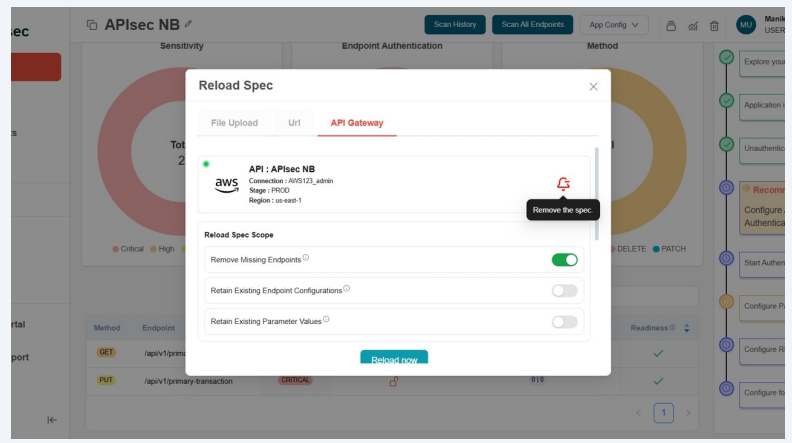Click the info icon beside Remove Missing Endpoints
This screenshot has height=443, width=792.
tap(306, 258)
